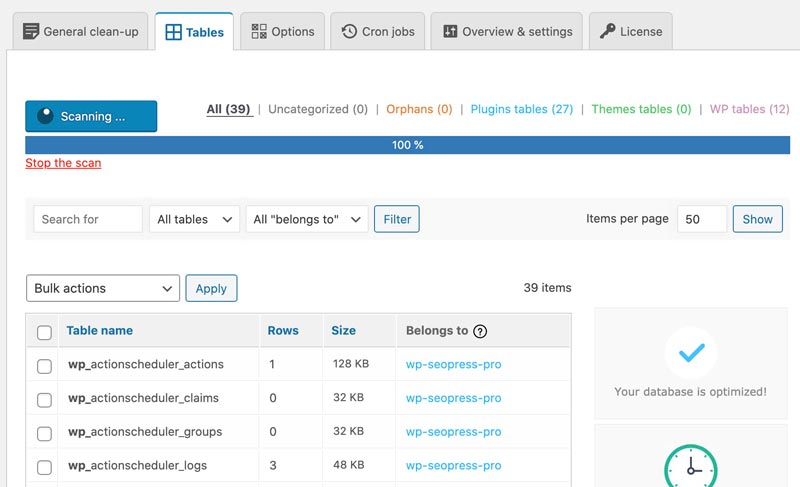
Task: Show Themes tables (0)
Action: 641,109
